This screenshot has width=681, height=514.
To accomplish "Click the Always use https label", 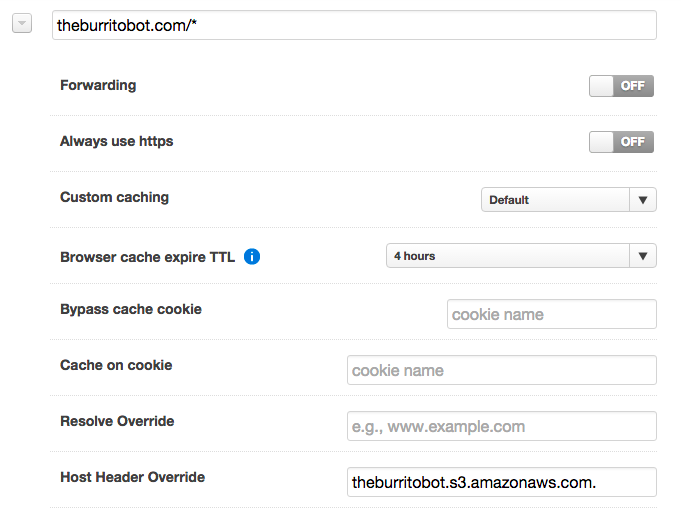I will [x=116, y=142].
